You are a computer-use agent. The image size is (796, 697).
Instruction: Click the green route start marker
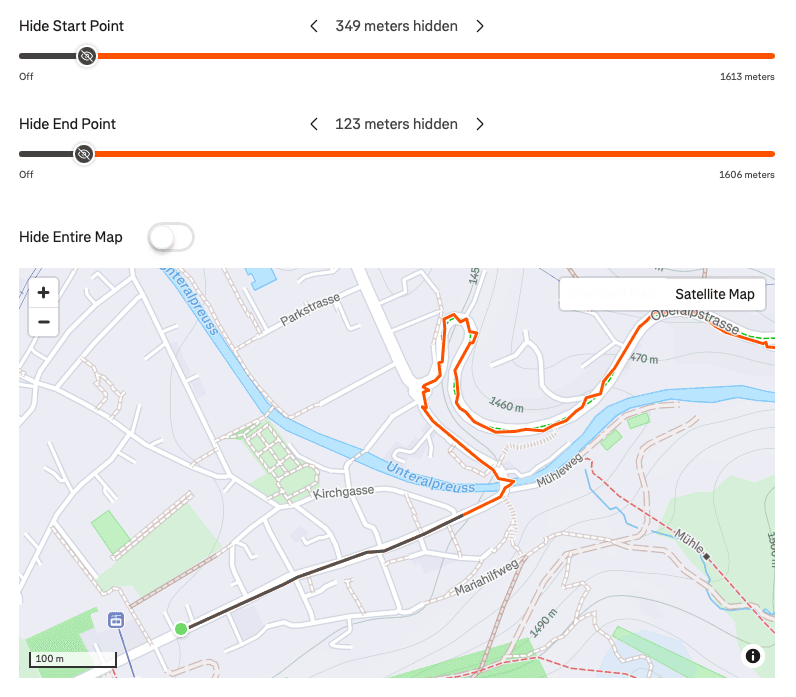click(181, 628)
